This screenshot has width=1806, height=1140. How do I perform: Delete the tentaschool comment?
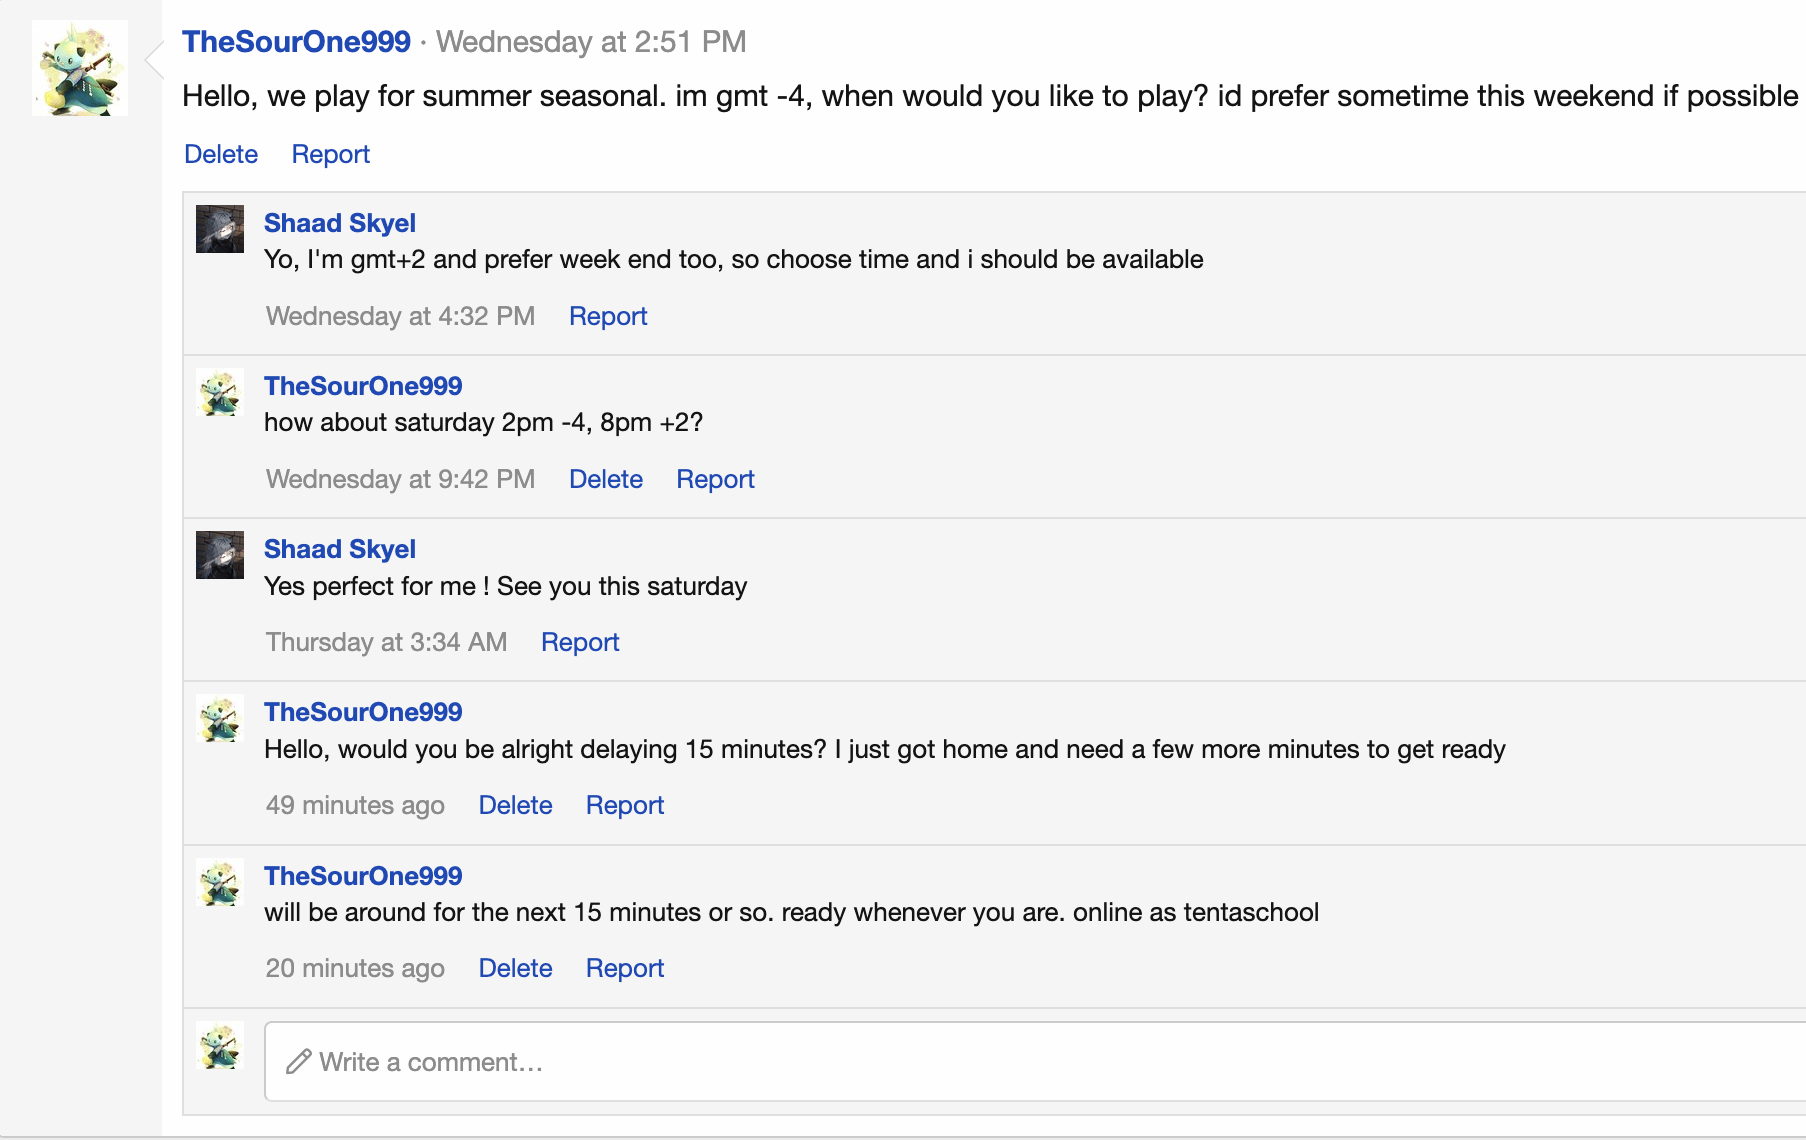click(515, 968)
